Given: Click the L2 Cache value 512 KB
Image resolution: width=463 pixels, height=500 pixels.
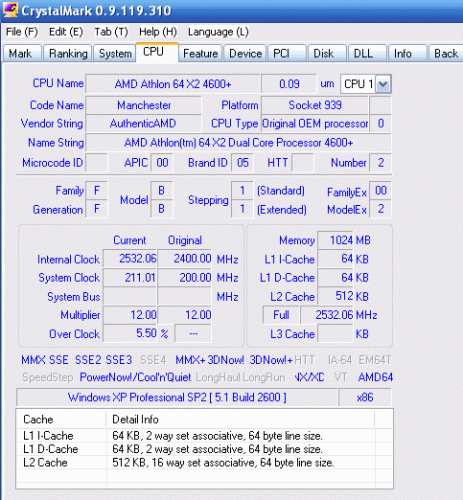Looking at the screenshot, I should [x=335, y=296].
